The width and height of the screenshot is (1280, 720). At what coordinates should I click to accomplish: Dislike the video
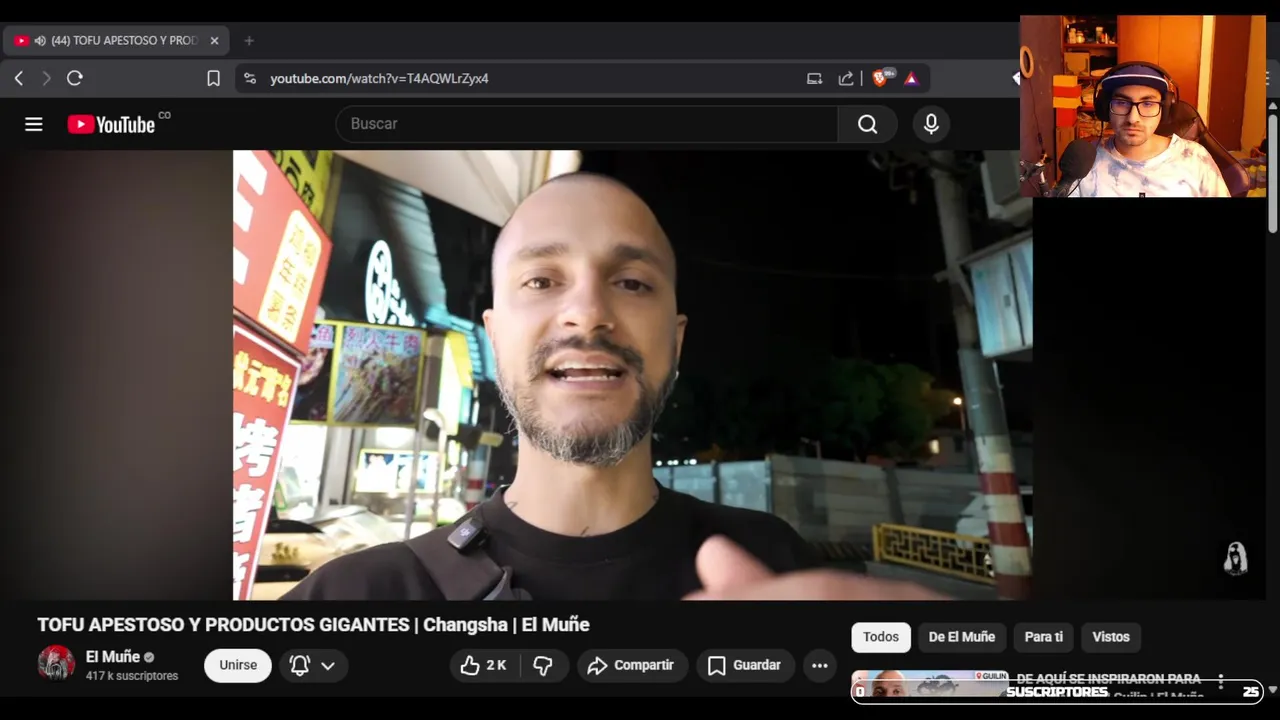click(x=543, y=665)
